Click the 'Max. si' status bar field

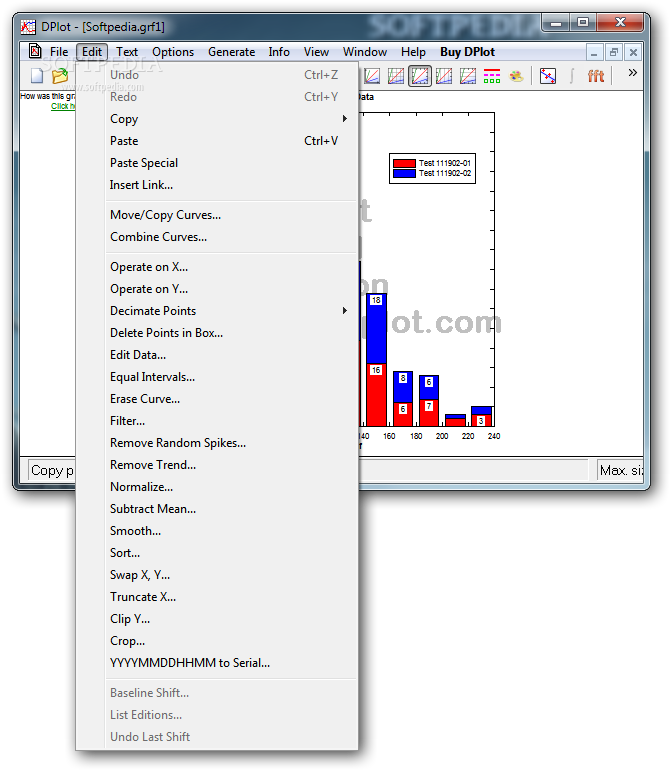(620, 471)
